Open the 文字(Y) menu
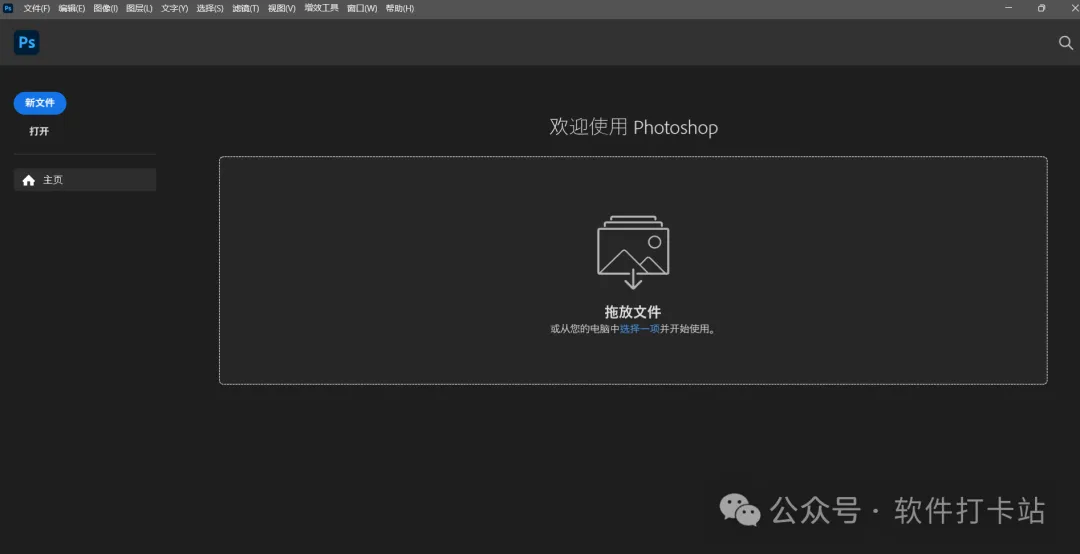This screenshot has width=1080, height=554. pos(174,8)
